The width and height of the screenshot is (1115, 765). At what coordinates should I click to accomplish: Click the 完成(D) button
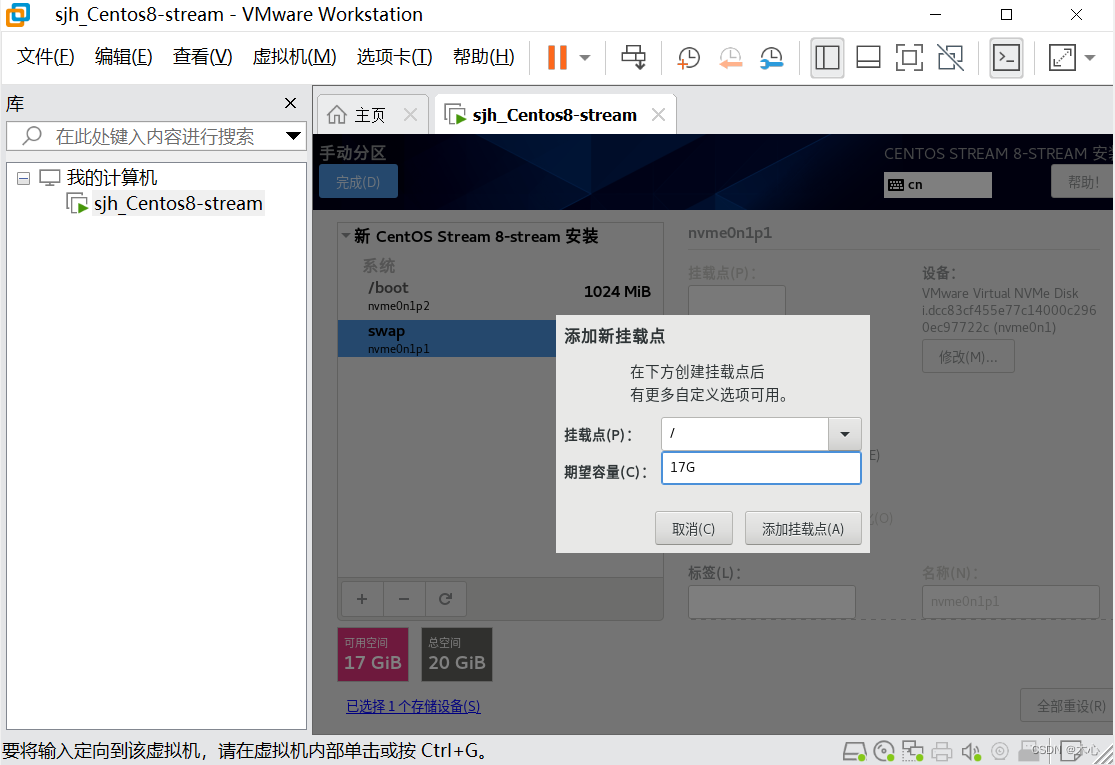[x=358, y=182]
